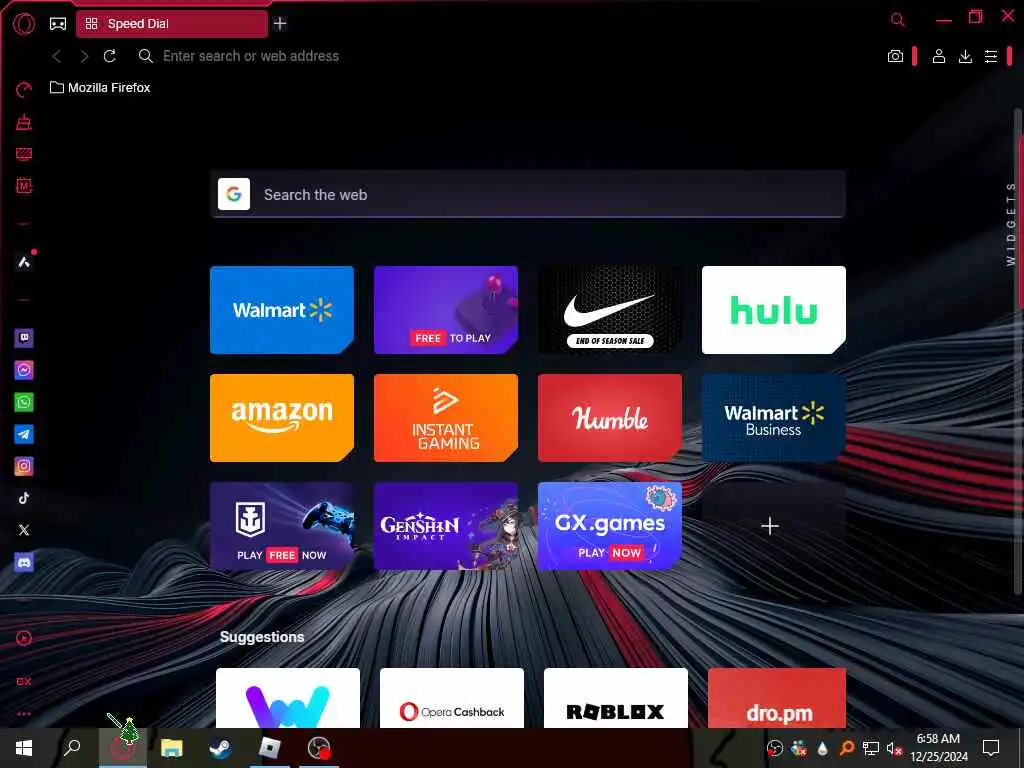Open the Free To Play tile
The width and height of the screenshot is (1024, 768).
click(446, 310)
